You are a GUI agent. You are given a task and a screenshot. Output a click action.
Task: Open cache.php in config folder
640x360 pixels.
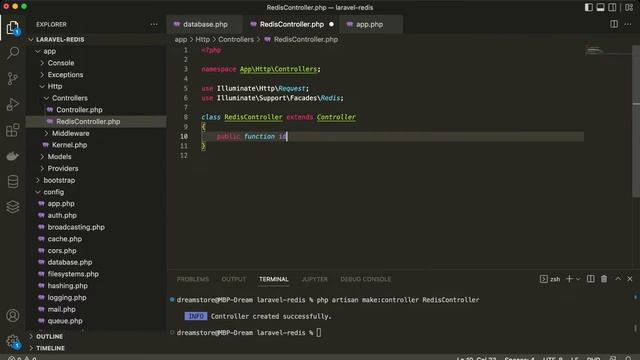pyautogui.click(x=96, y=239)
